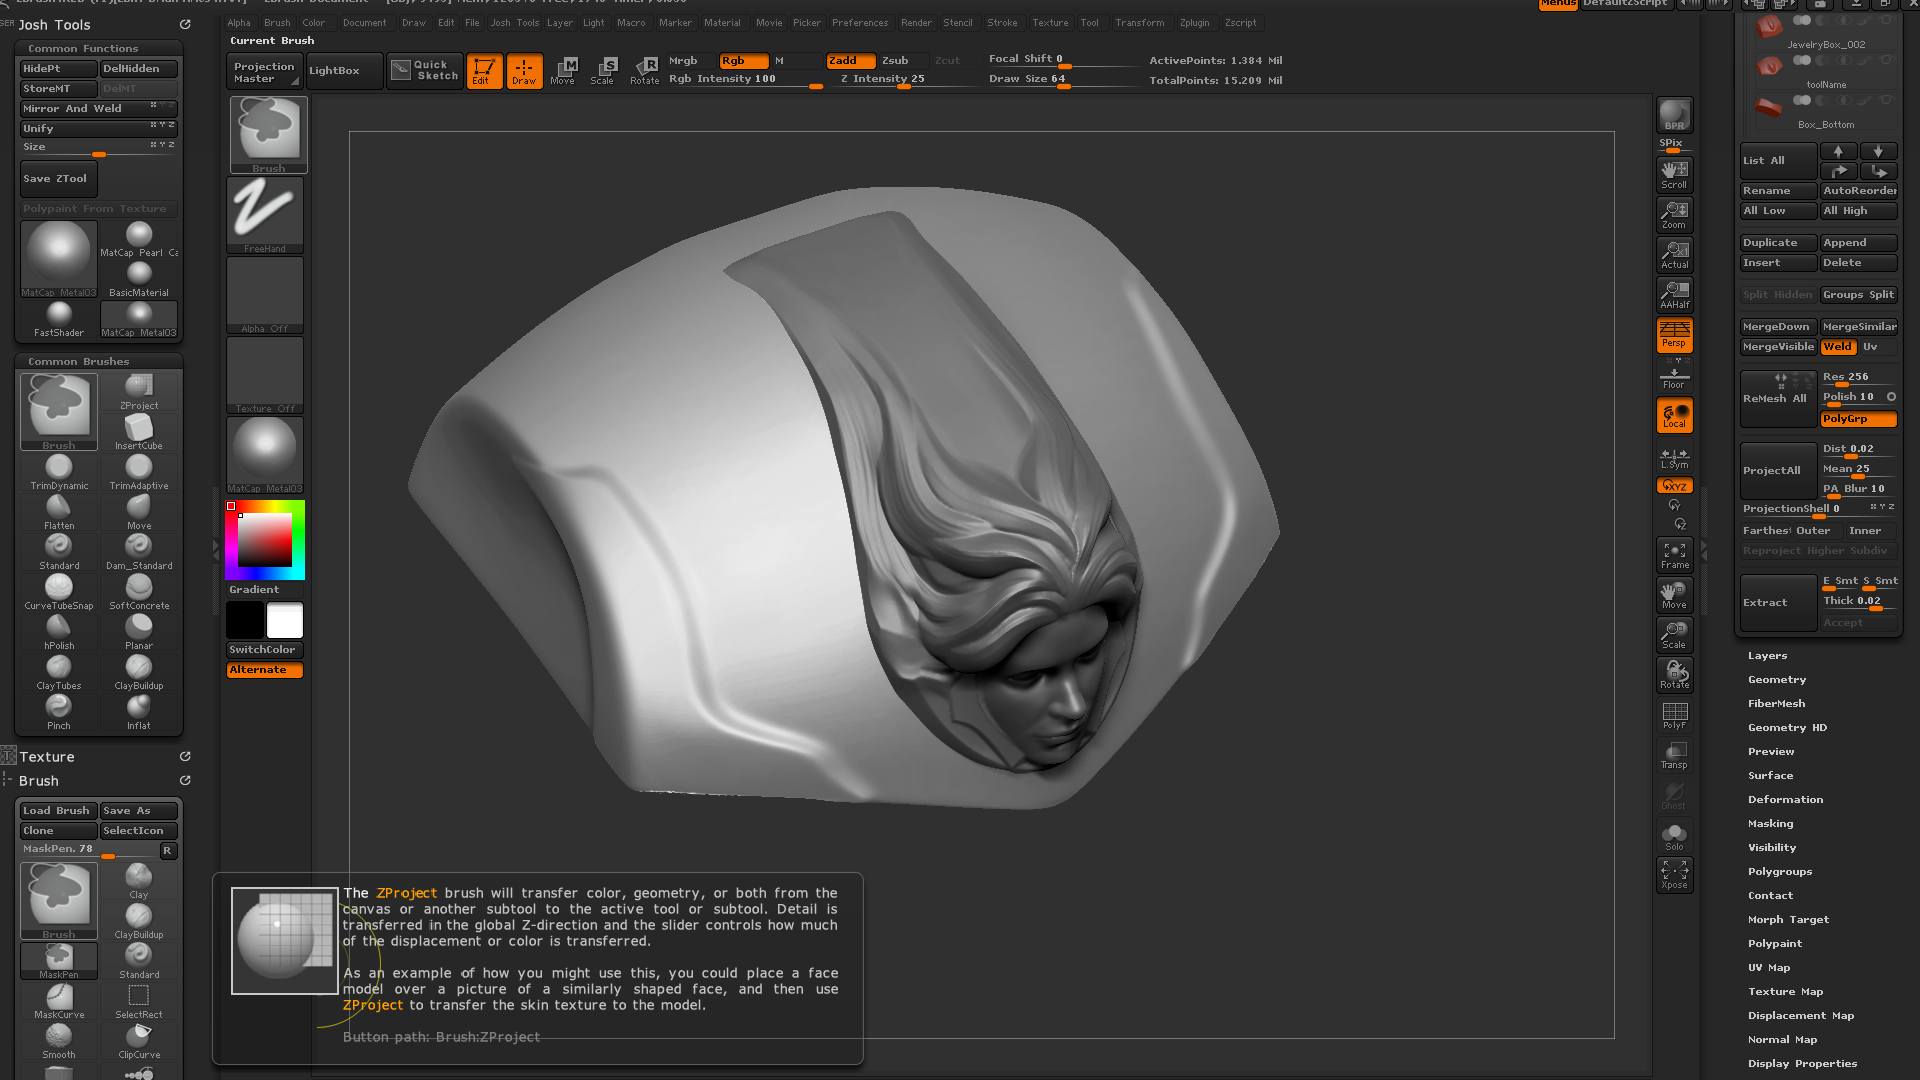Toggle Local transformations button
This screenshot has width=1920, height=1080.
[1674, 415]
